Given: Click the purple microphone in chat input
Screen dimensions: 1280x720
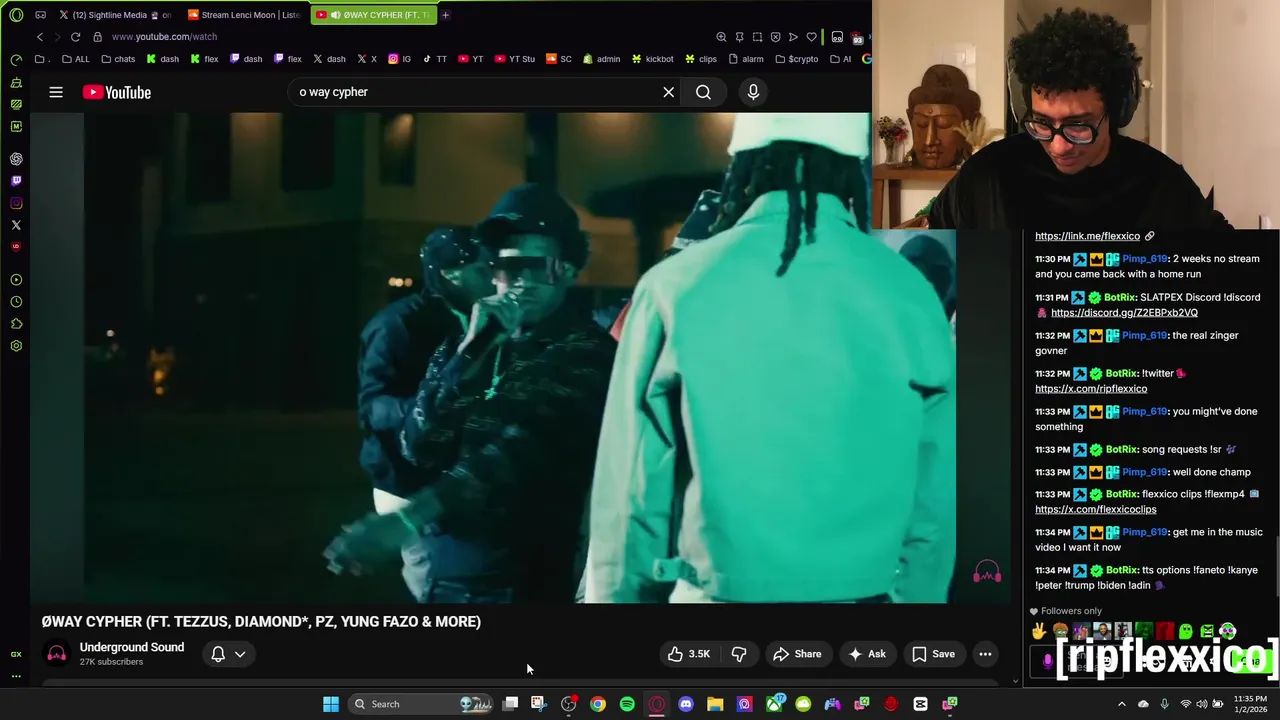Looking at the screenshot, I should [1047, 661].
